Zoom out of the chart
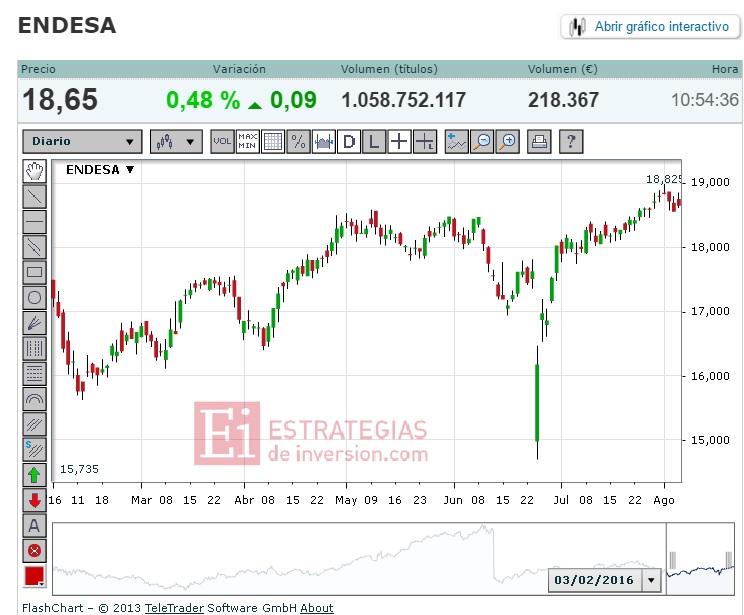 tap(482, 141)
